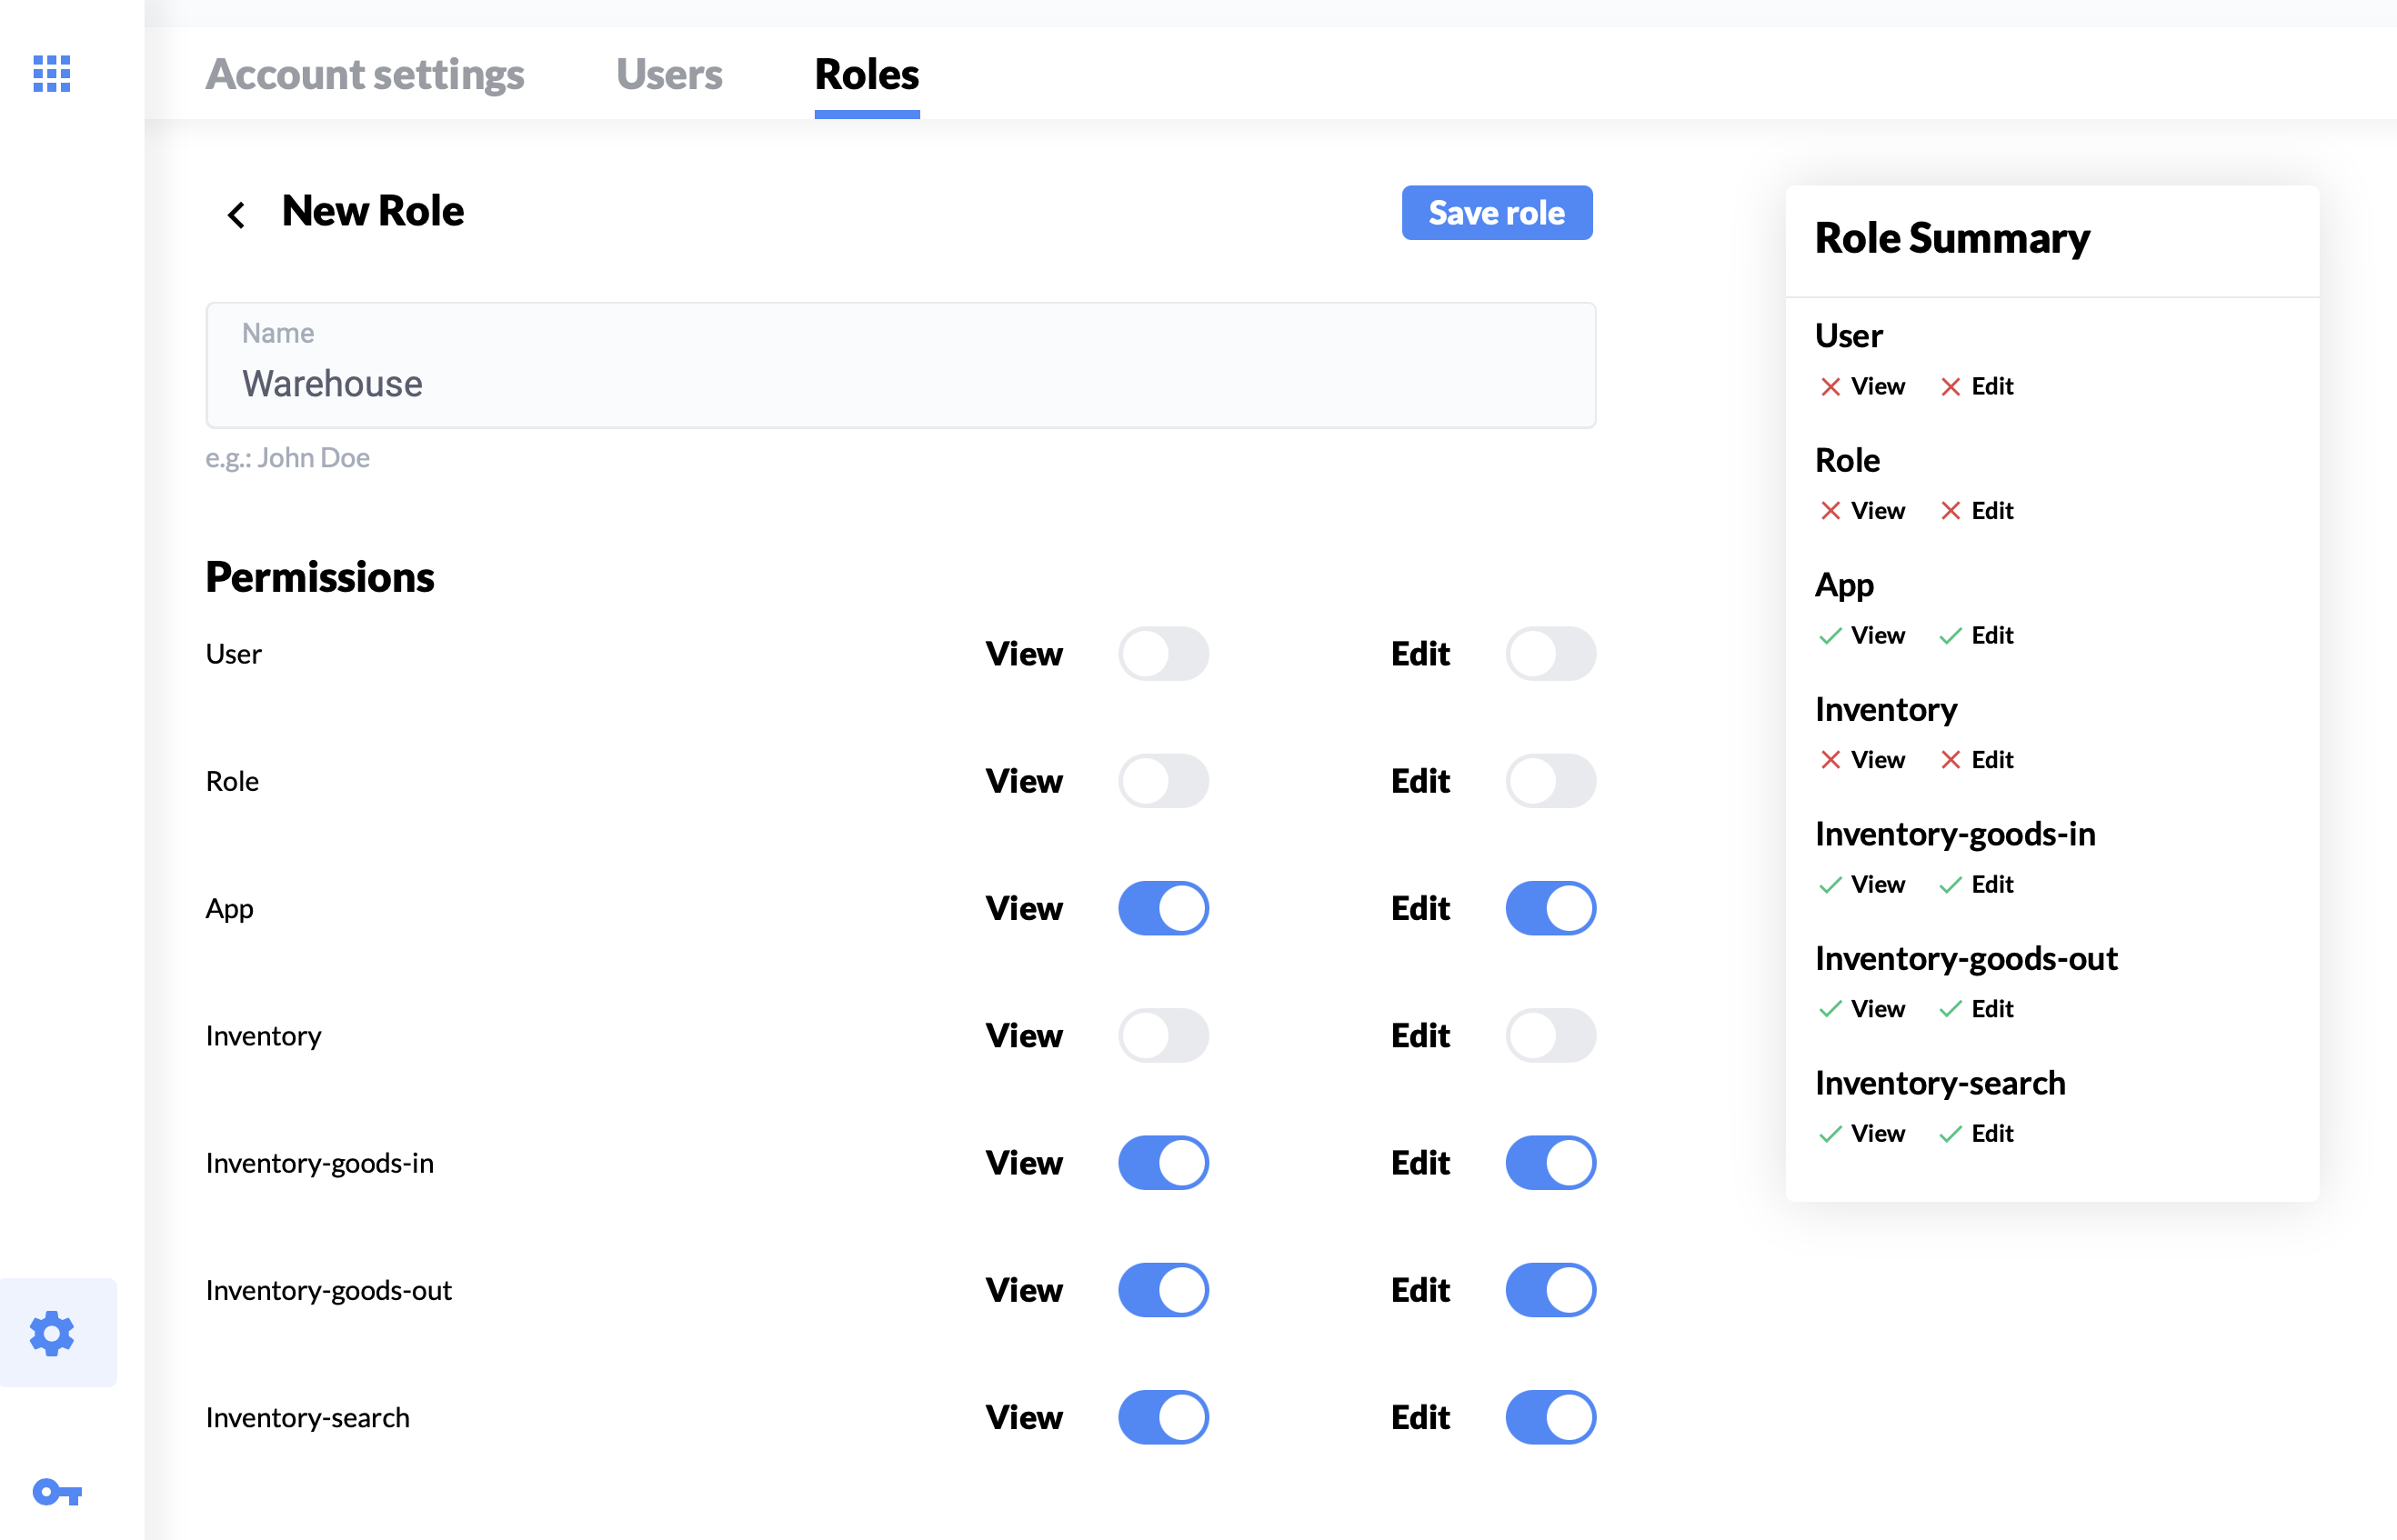Screen dimensions: 2397x1540
Task: Switch to the Users tab
Action: click(x=669, y=74)
